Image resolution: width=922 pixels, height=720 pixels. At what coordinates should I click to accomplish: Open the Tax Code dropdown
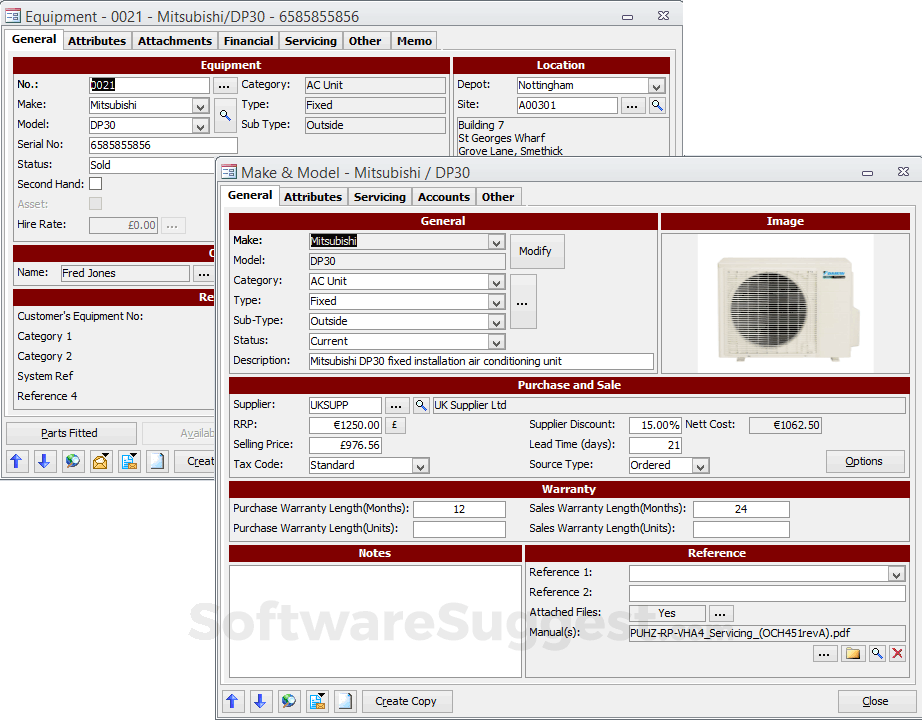(420, 466)
